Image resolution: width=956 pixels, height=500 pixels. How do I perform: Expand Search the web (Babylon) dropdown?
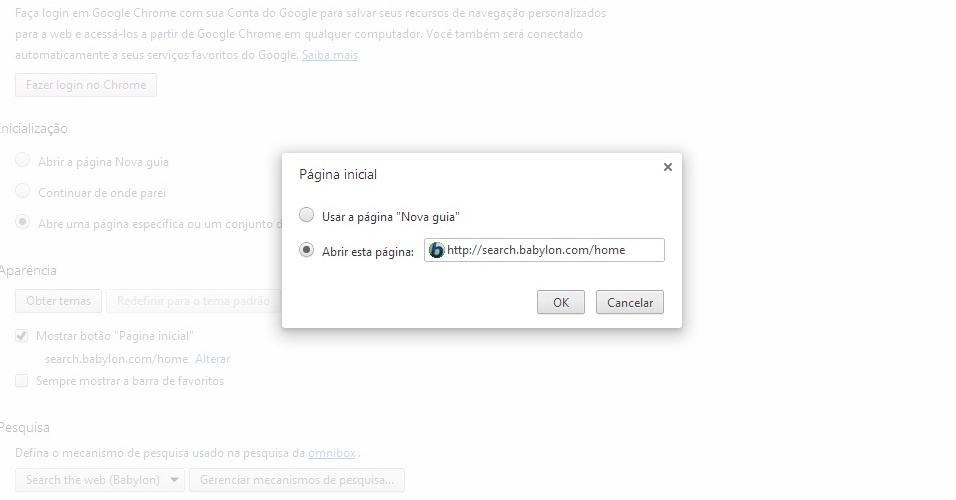coord(99,480)
